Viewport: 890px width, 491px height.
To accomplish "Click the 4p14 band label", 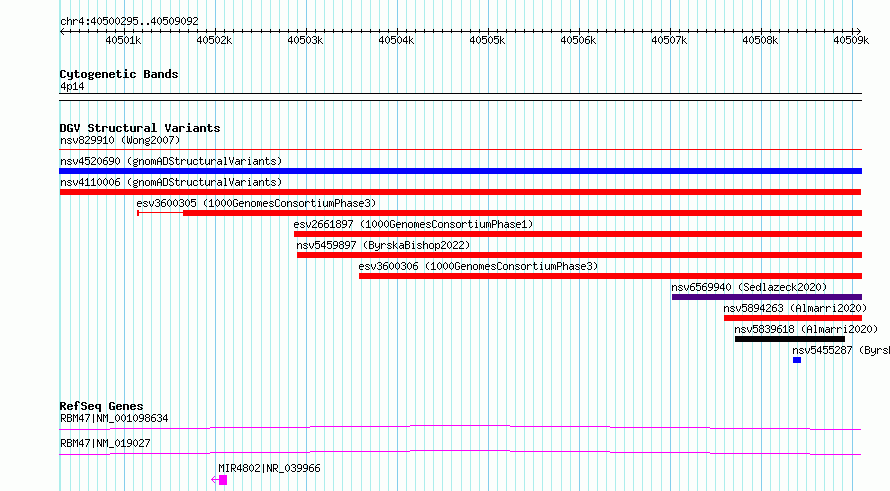I will click(72, 86).
